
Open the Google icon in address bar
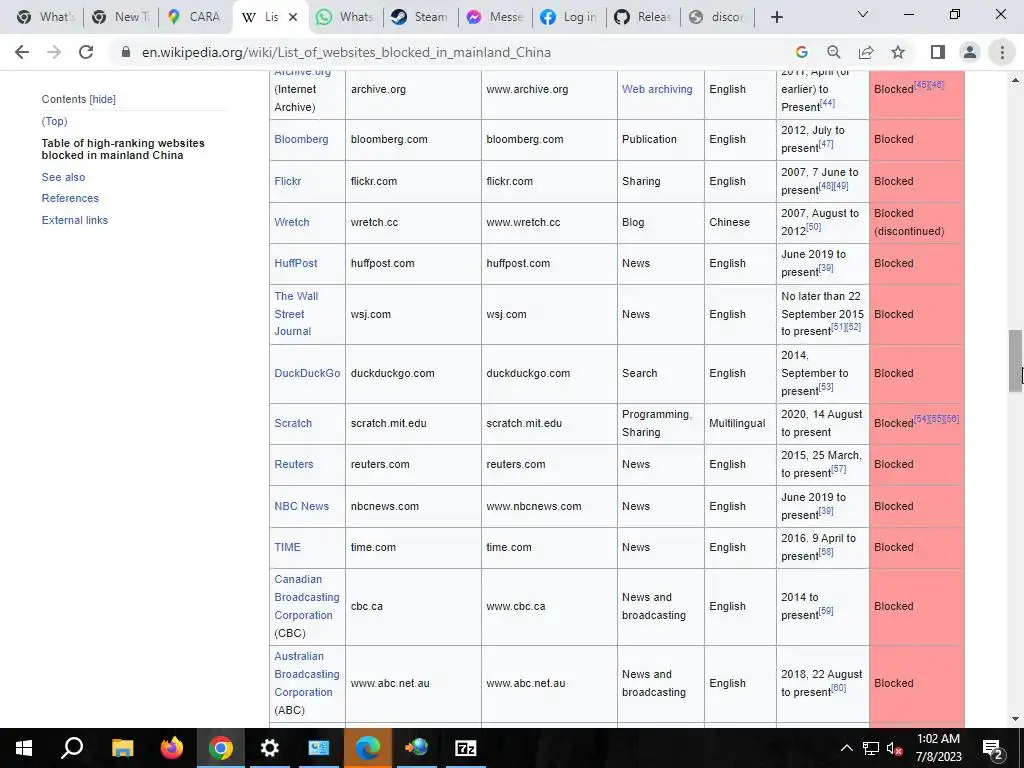pos(802,52)
